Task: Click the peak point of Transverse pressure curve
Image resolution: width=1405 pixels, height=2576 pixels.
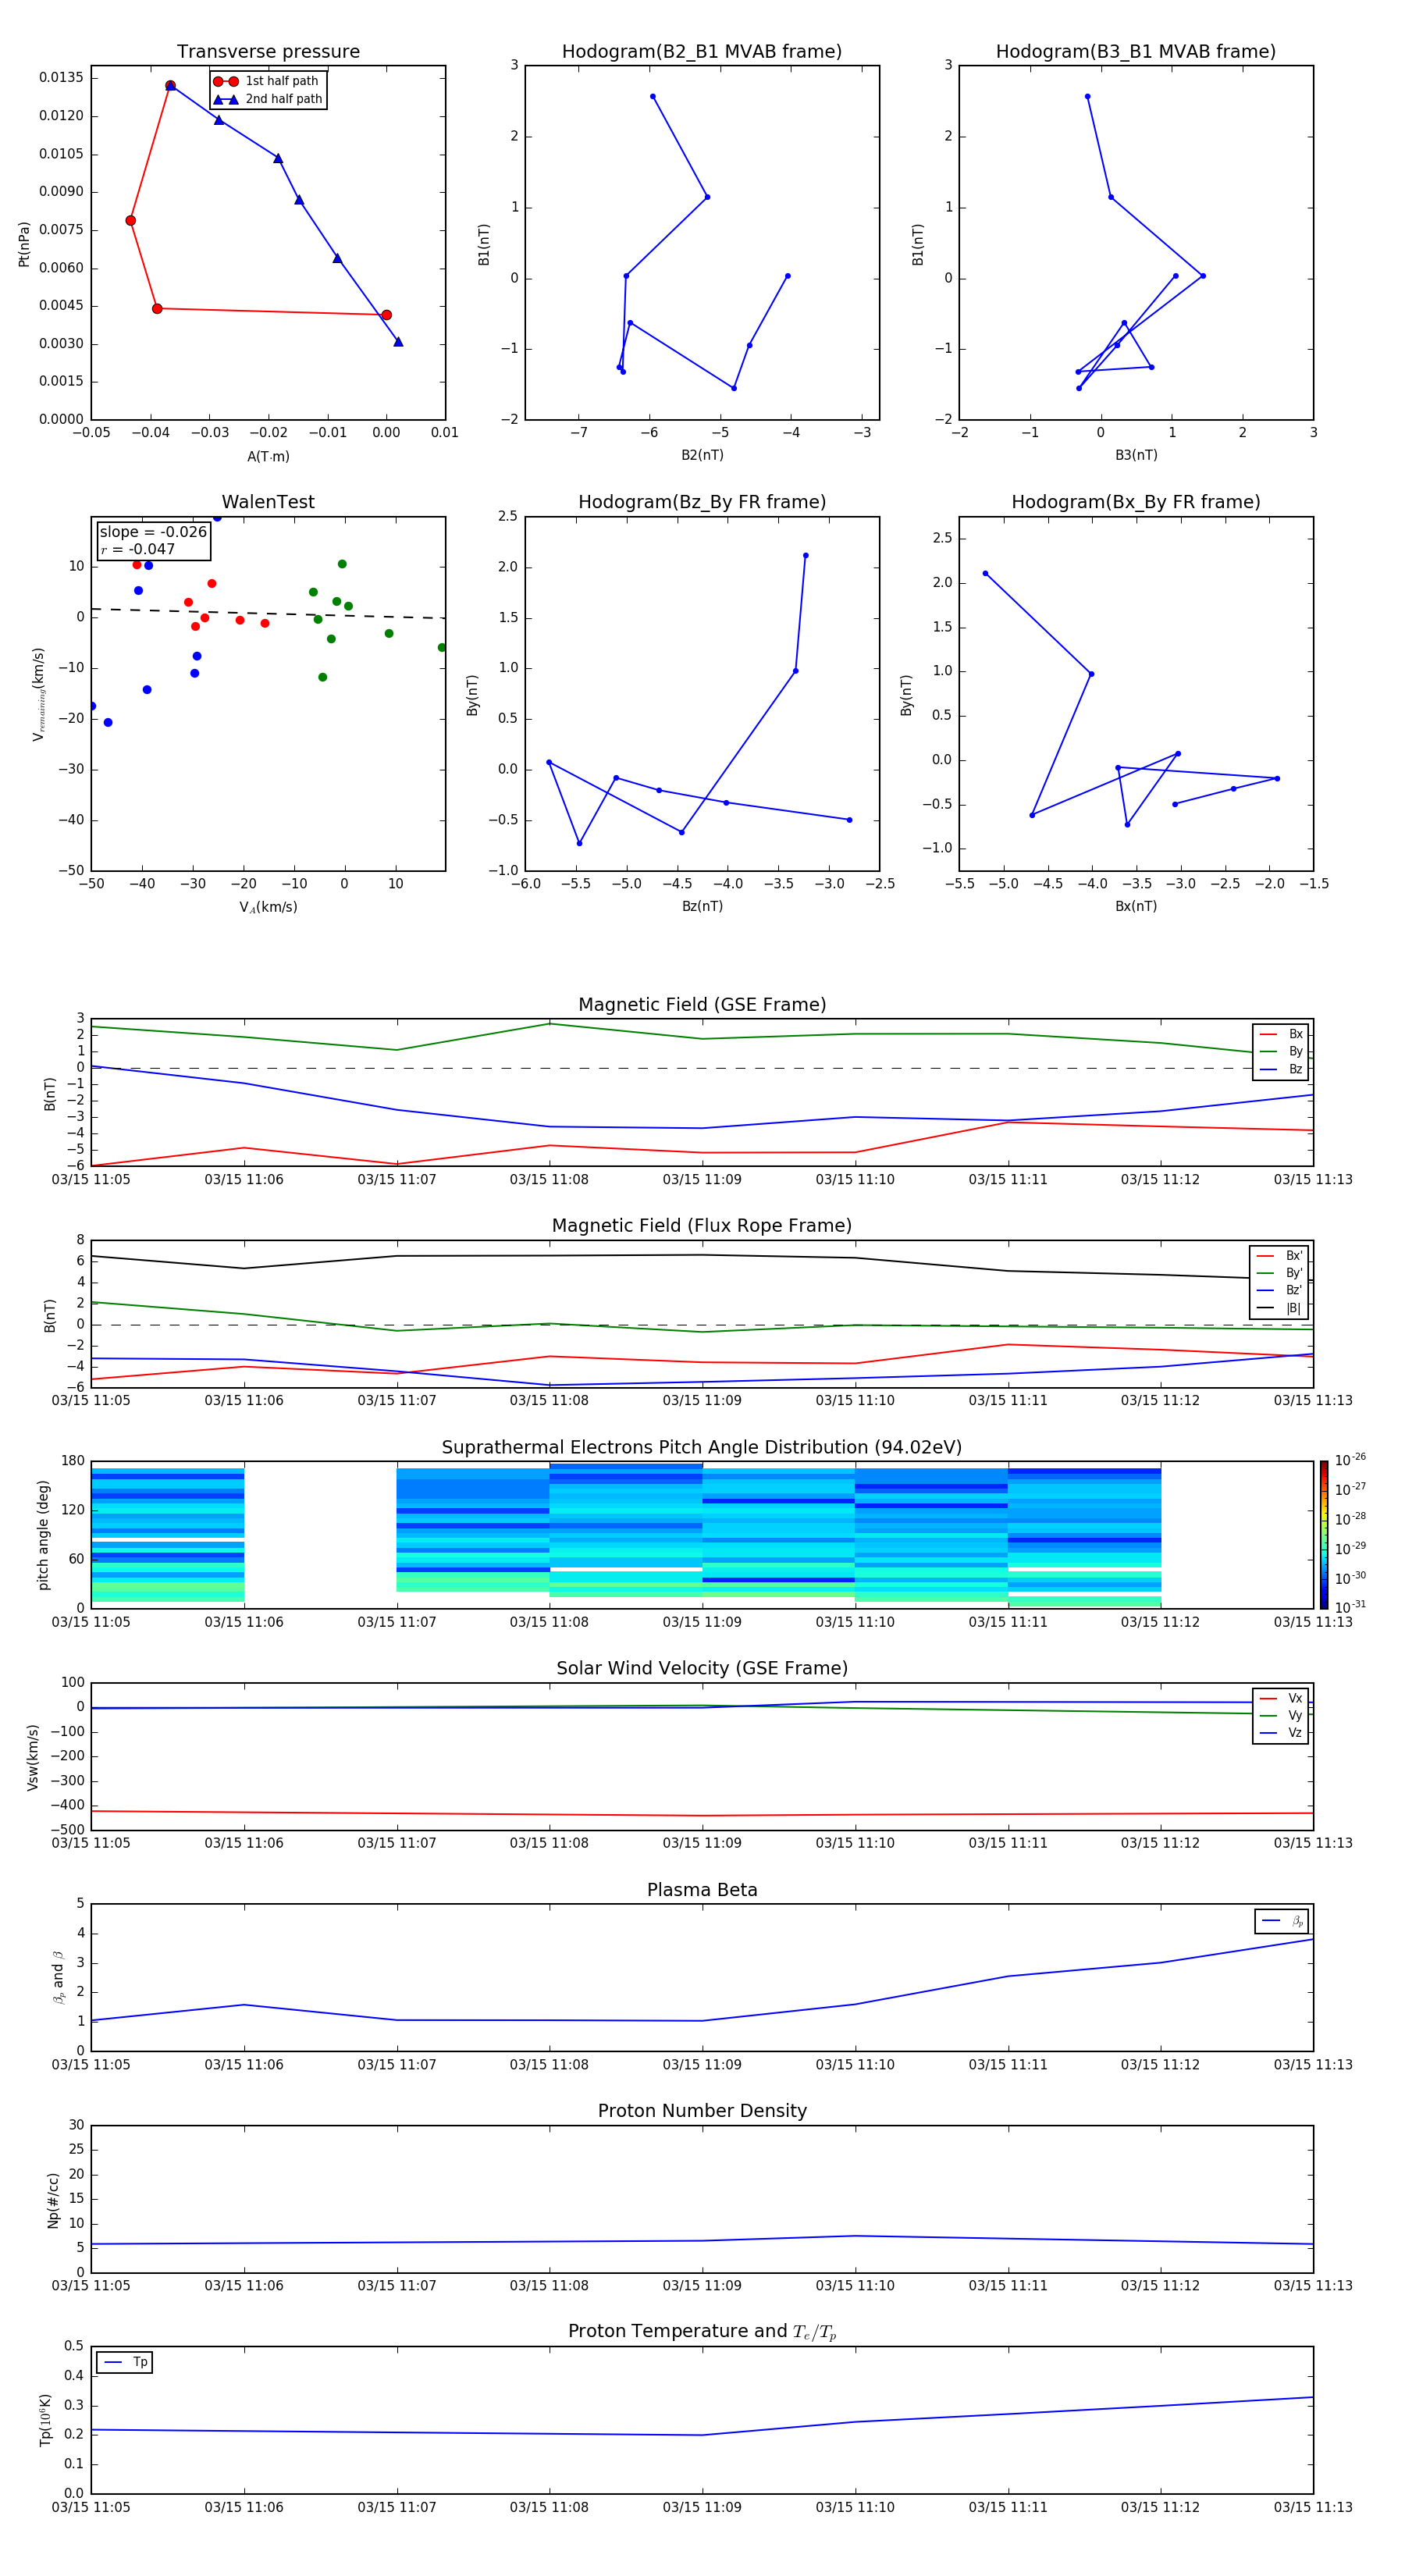Action: coord(170,86)
